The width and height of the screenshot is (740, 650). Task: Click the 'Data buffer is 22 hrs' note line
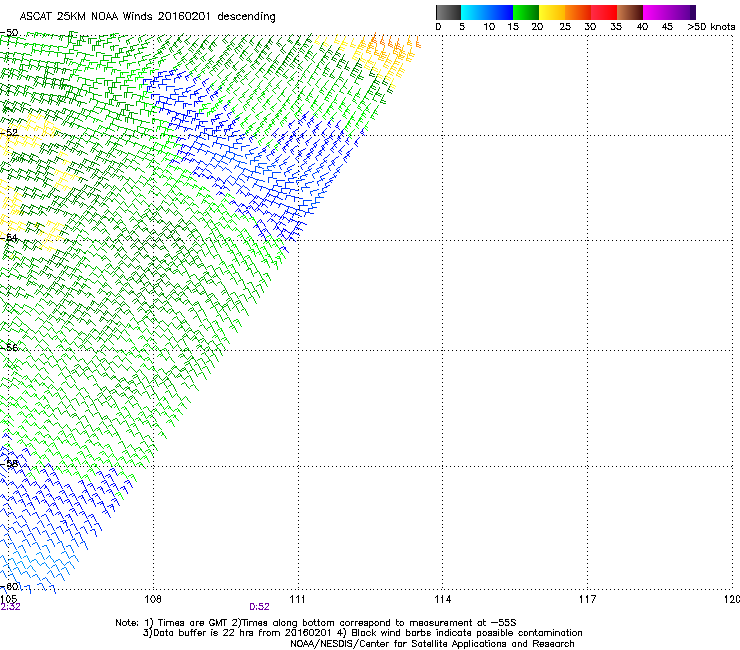(x=362, y=633)
